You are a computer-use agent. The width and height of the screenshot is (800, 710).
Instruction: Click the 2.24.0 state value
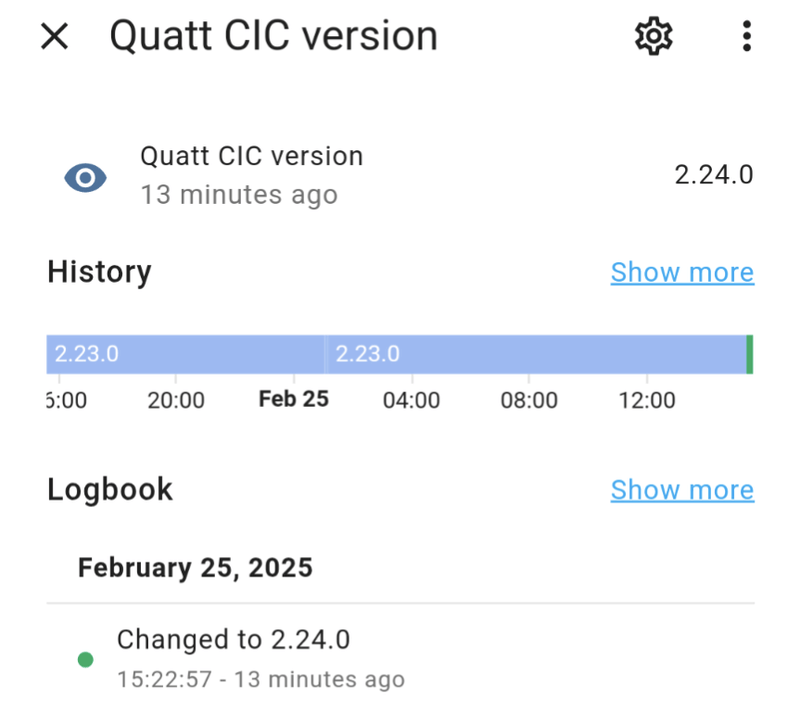(713, 175)
